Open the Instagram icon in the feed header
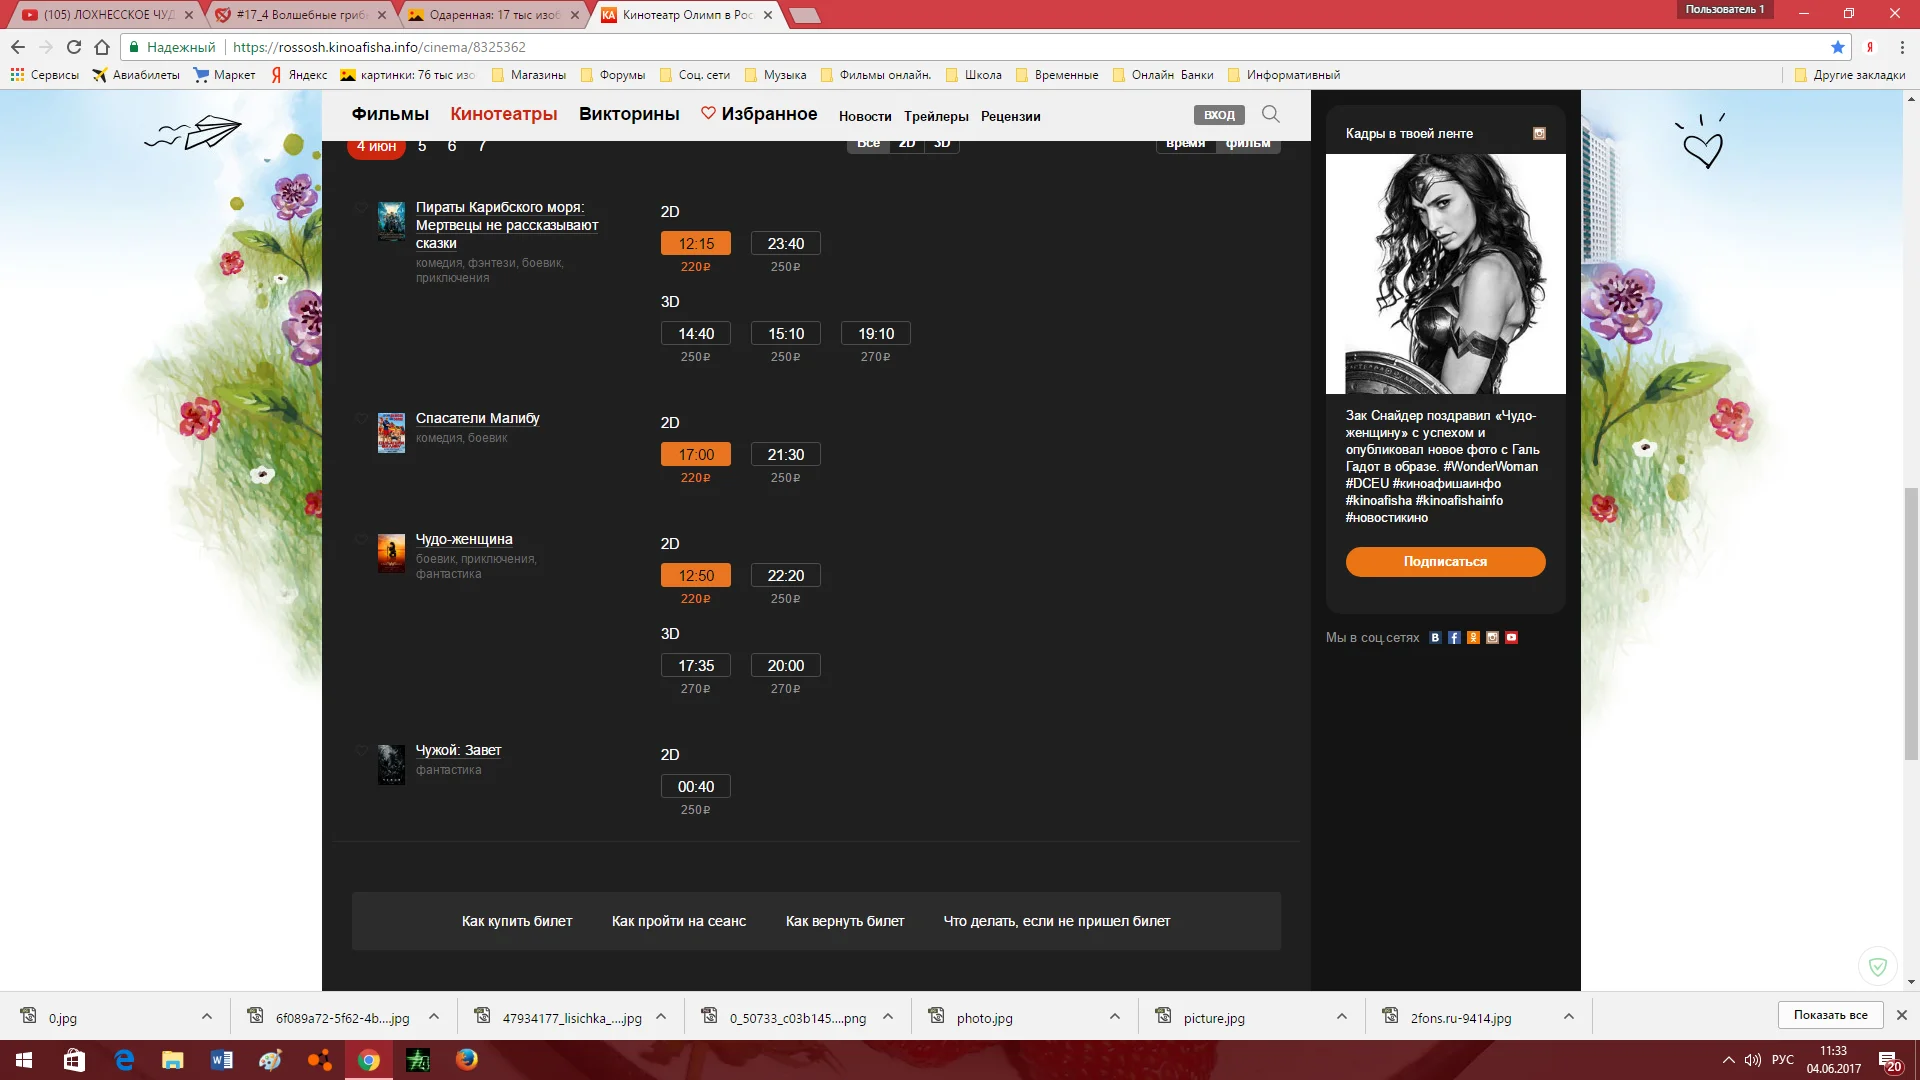The height and width of the screenshot is (1080, 1920). [1539, 133]
